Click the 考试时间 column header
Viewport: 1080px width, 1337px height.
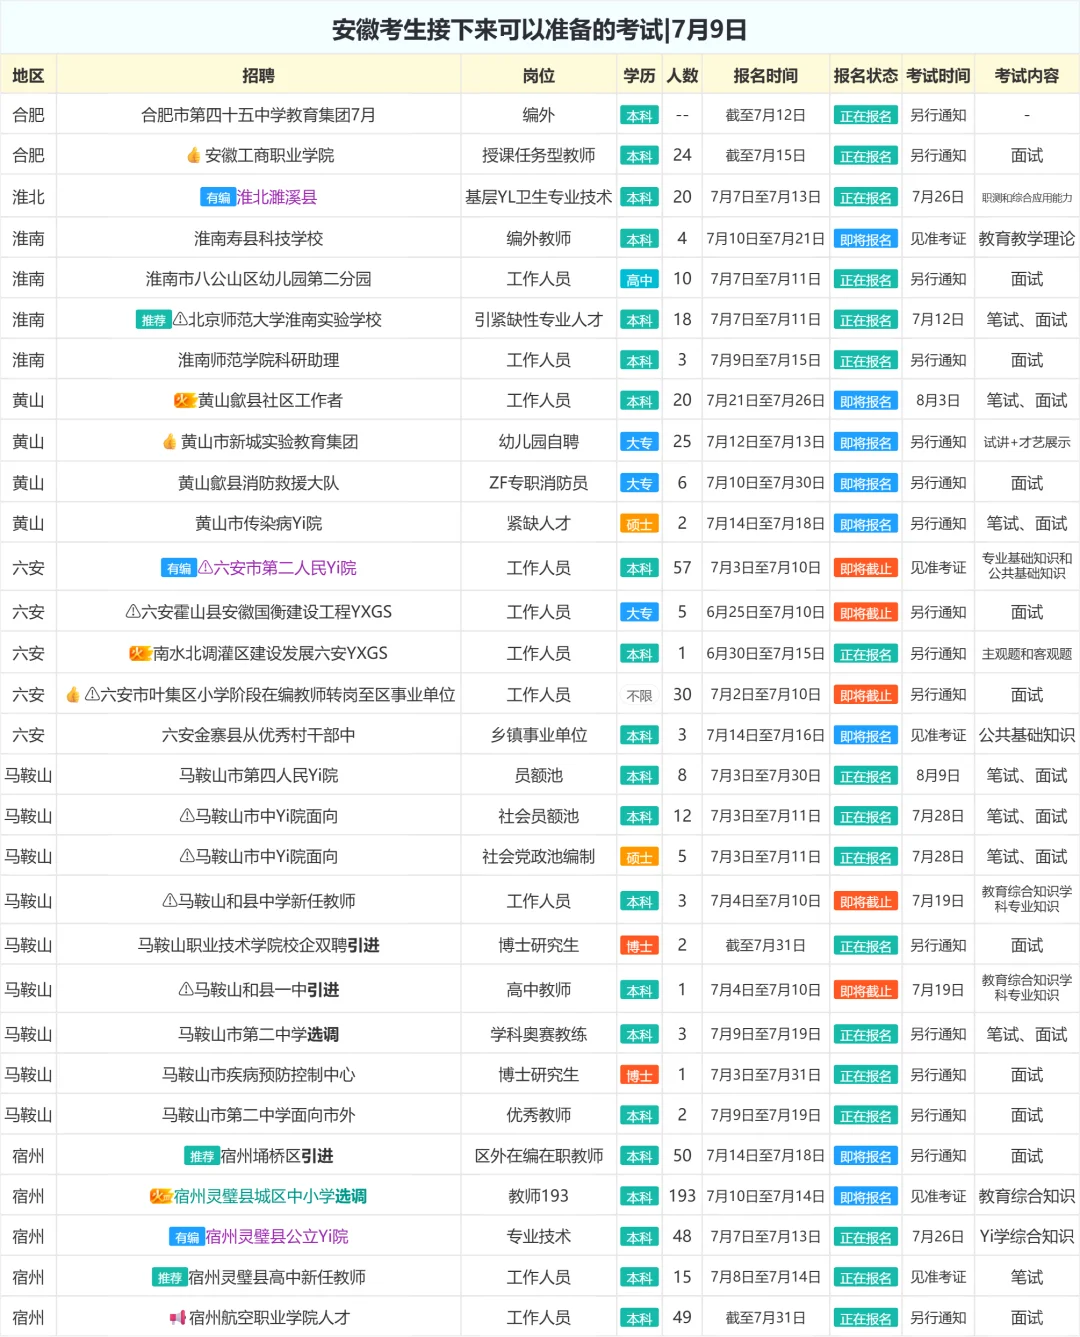pyautogui.click(x=938, y=75)
